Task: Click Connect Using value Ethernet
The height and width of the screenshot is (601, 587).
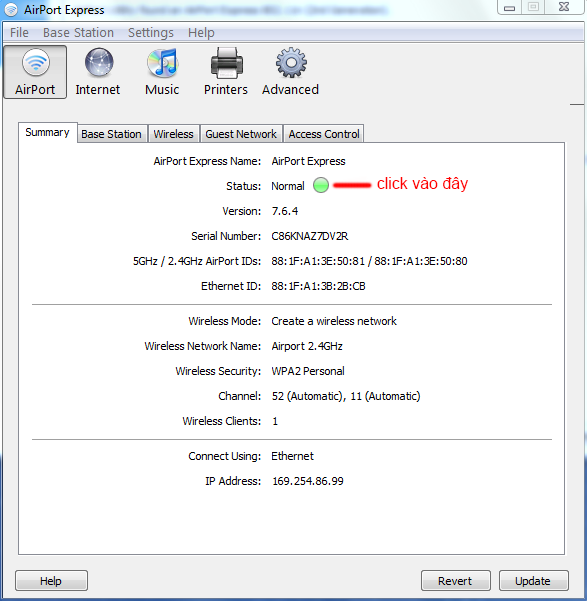Action: point(292,456)
